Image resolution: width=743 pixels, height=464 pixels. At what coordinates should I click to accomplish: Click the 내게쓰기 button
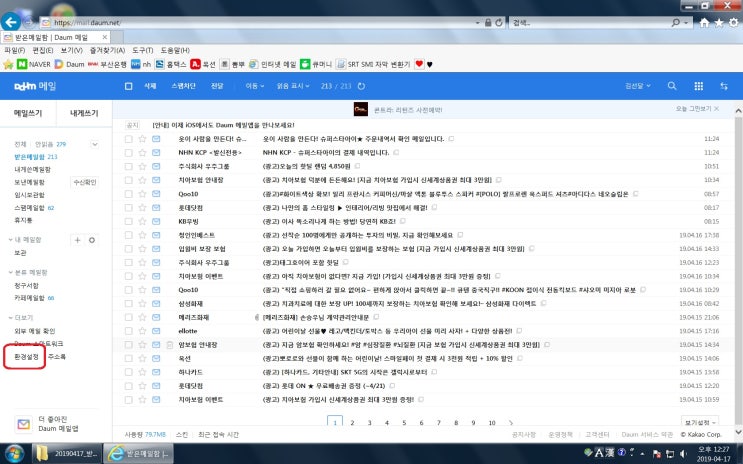[84, 113]
